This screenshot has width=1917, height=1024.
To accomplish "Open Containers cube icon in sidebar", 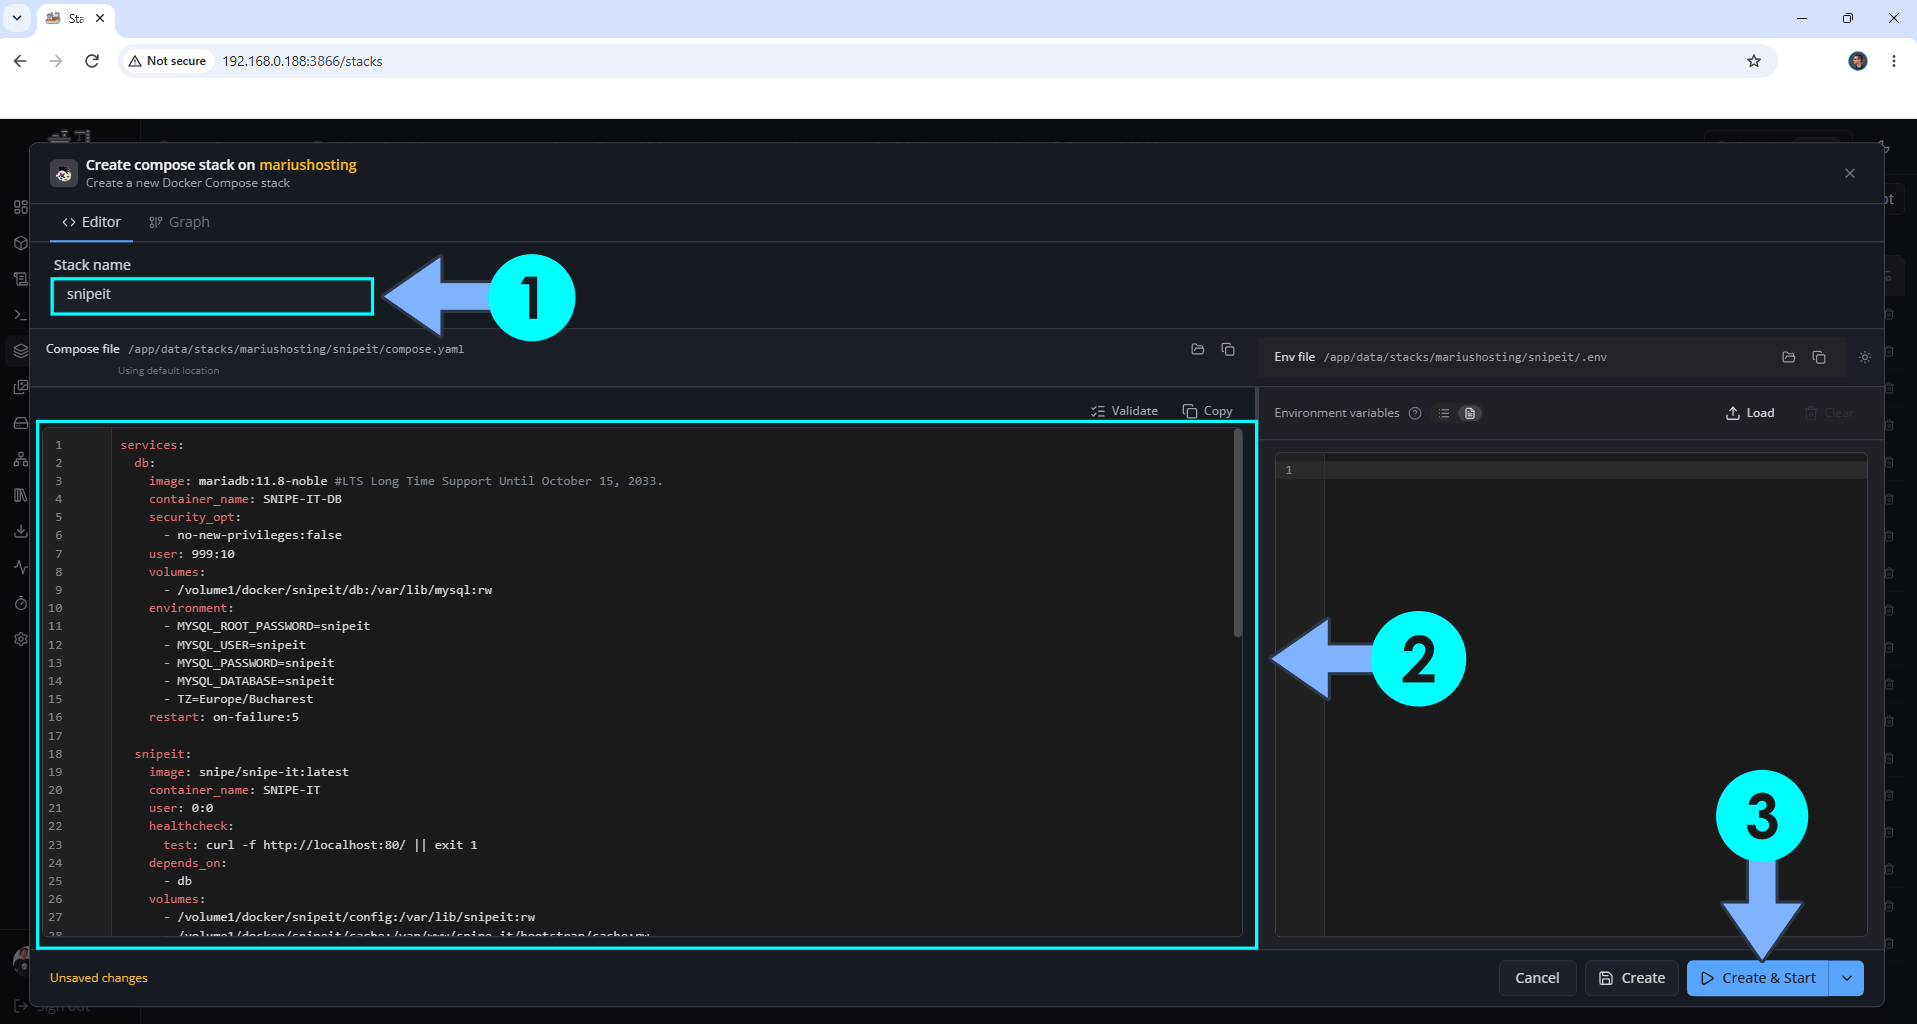I will tap(20, 243).
